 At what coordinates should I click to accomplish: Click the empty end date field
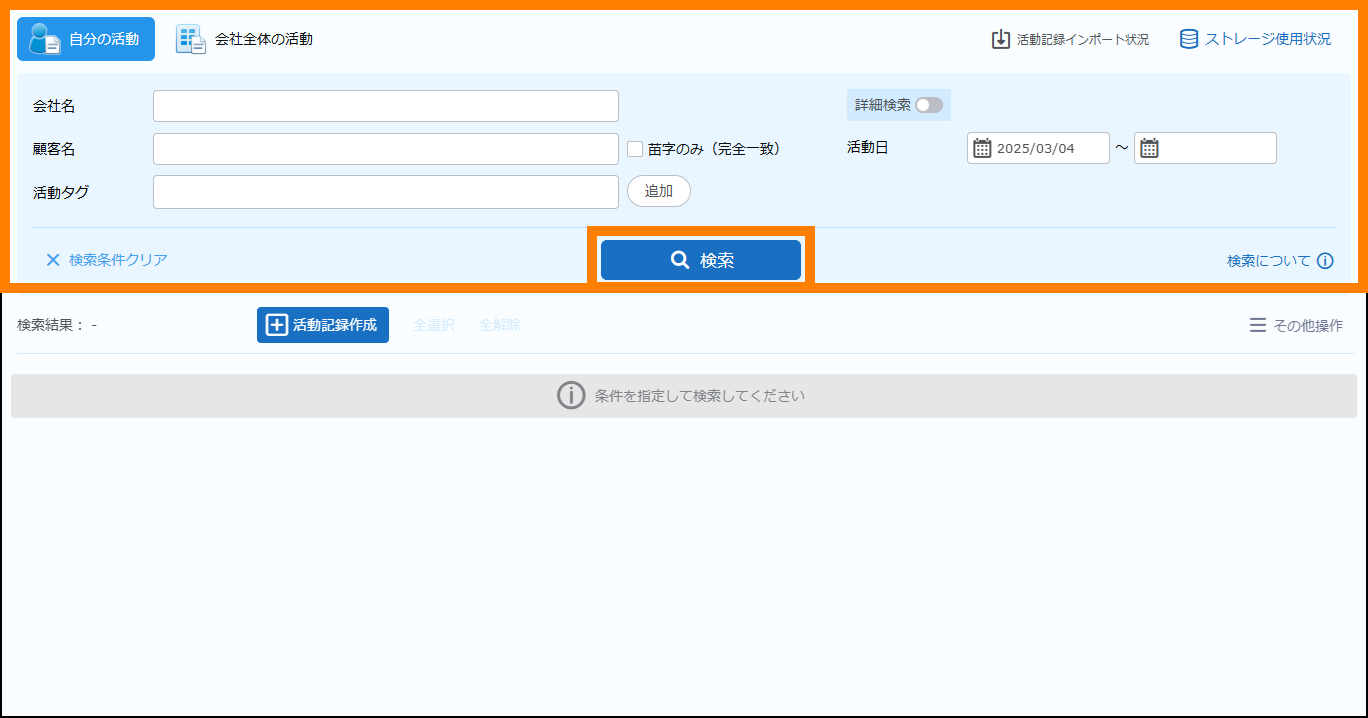1216,148
